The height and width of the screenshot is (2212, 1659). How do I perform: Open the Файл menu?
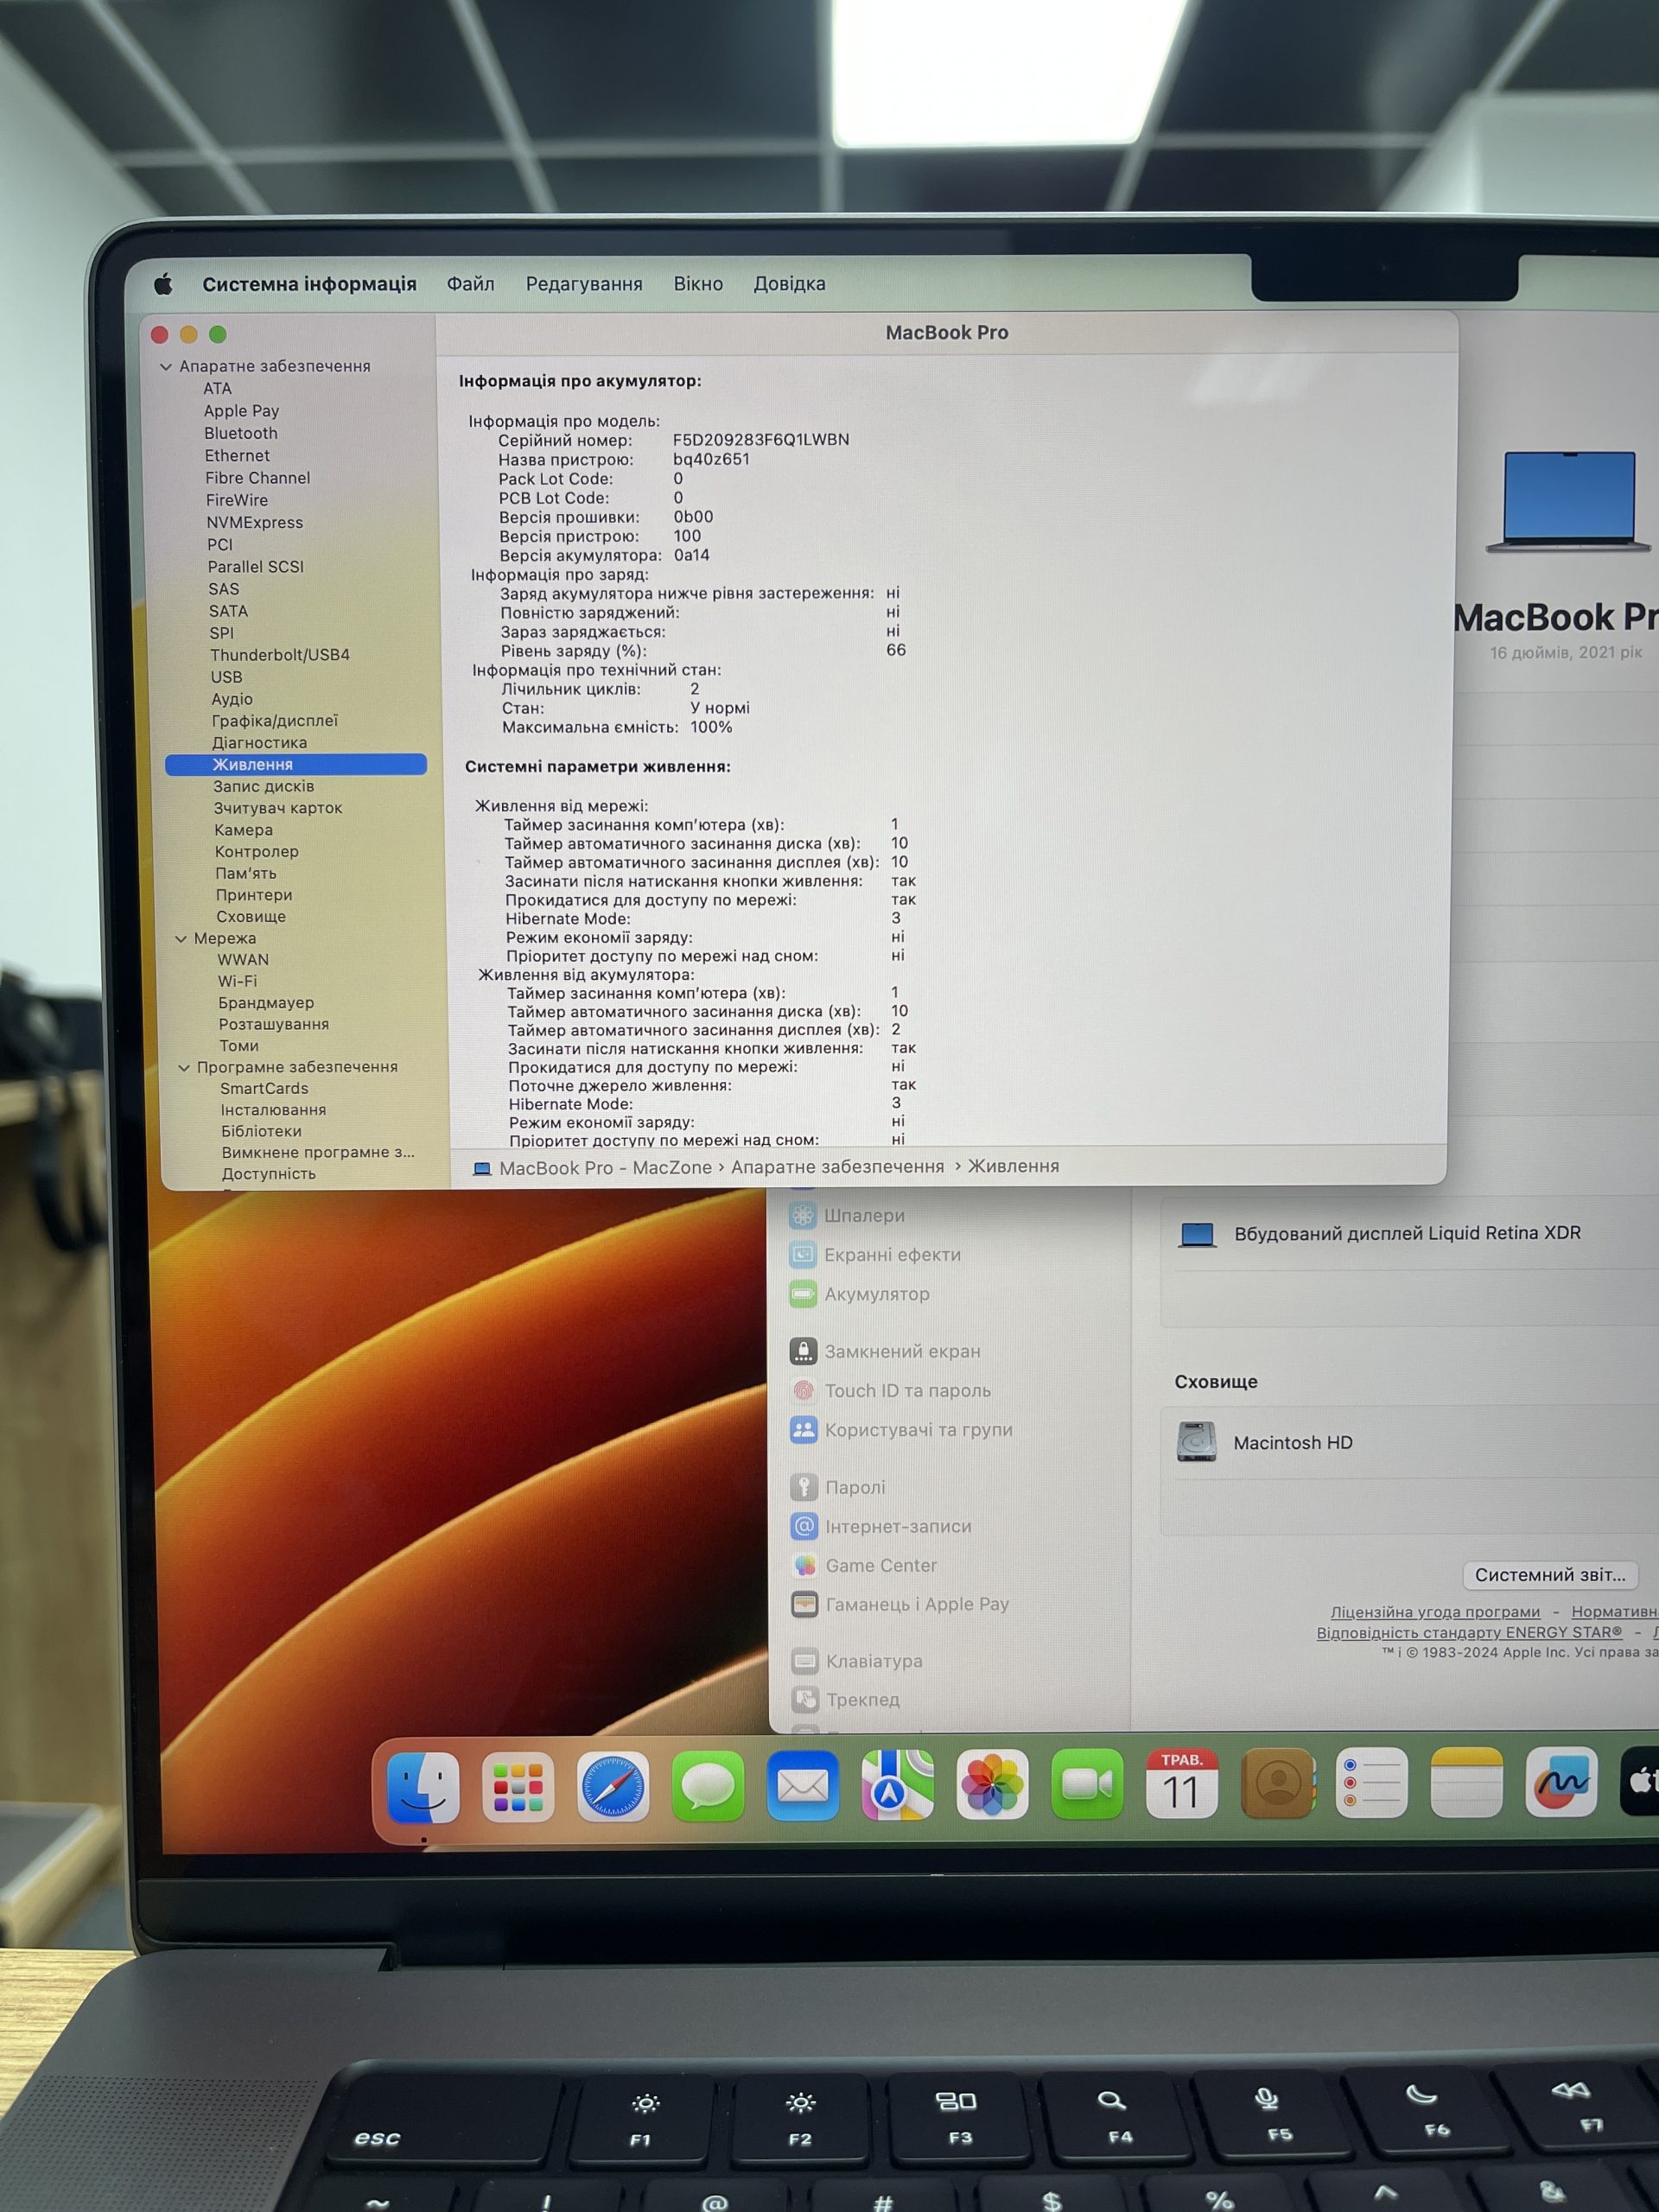tap(470, 284)
